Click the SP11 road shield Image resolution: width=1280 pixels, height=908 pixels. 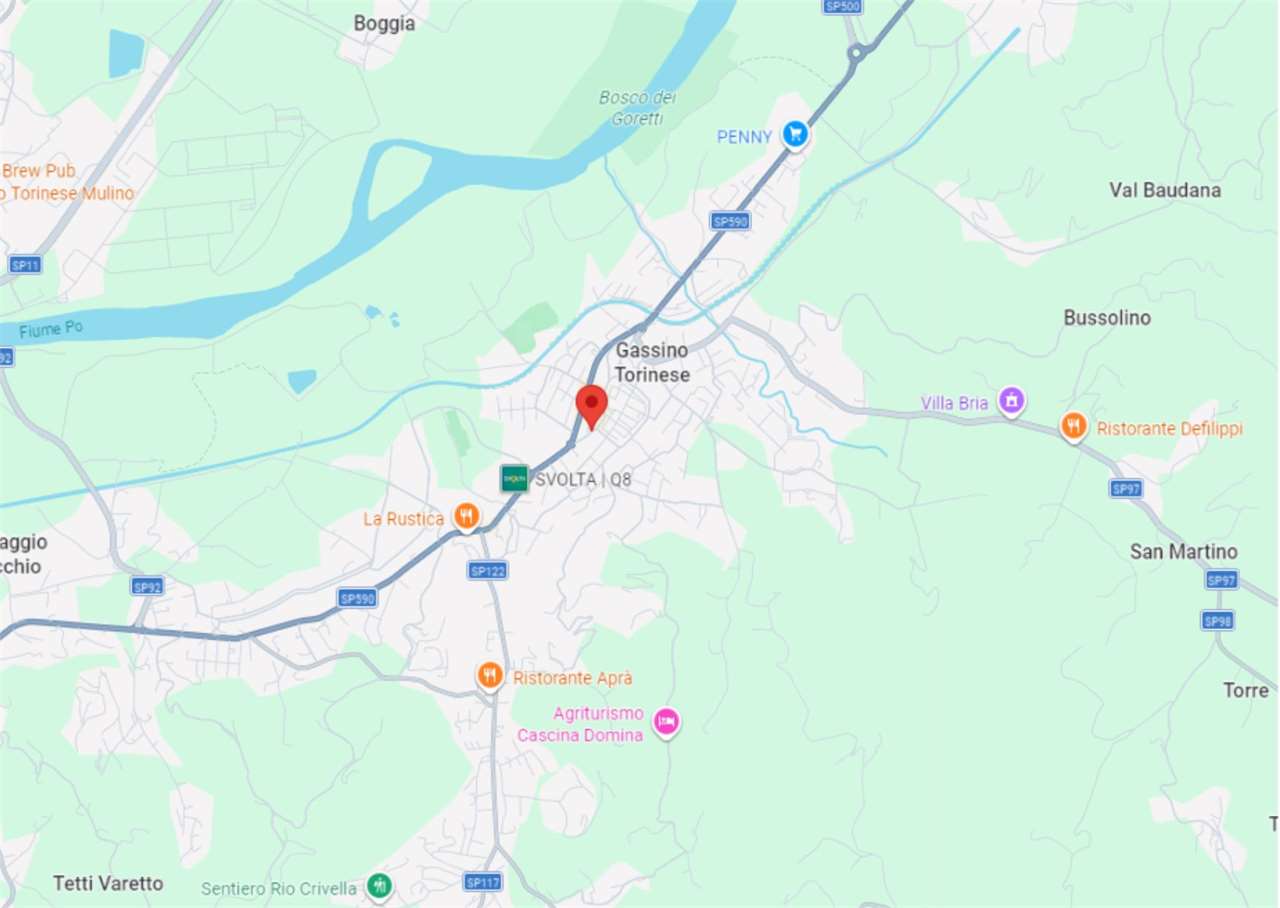pyautogui.click(x=25, y=265)
